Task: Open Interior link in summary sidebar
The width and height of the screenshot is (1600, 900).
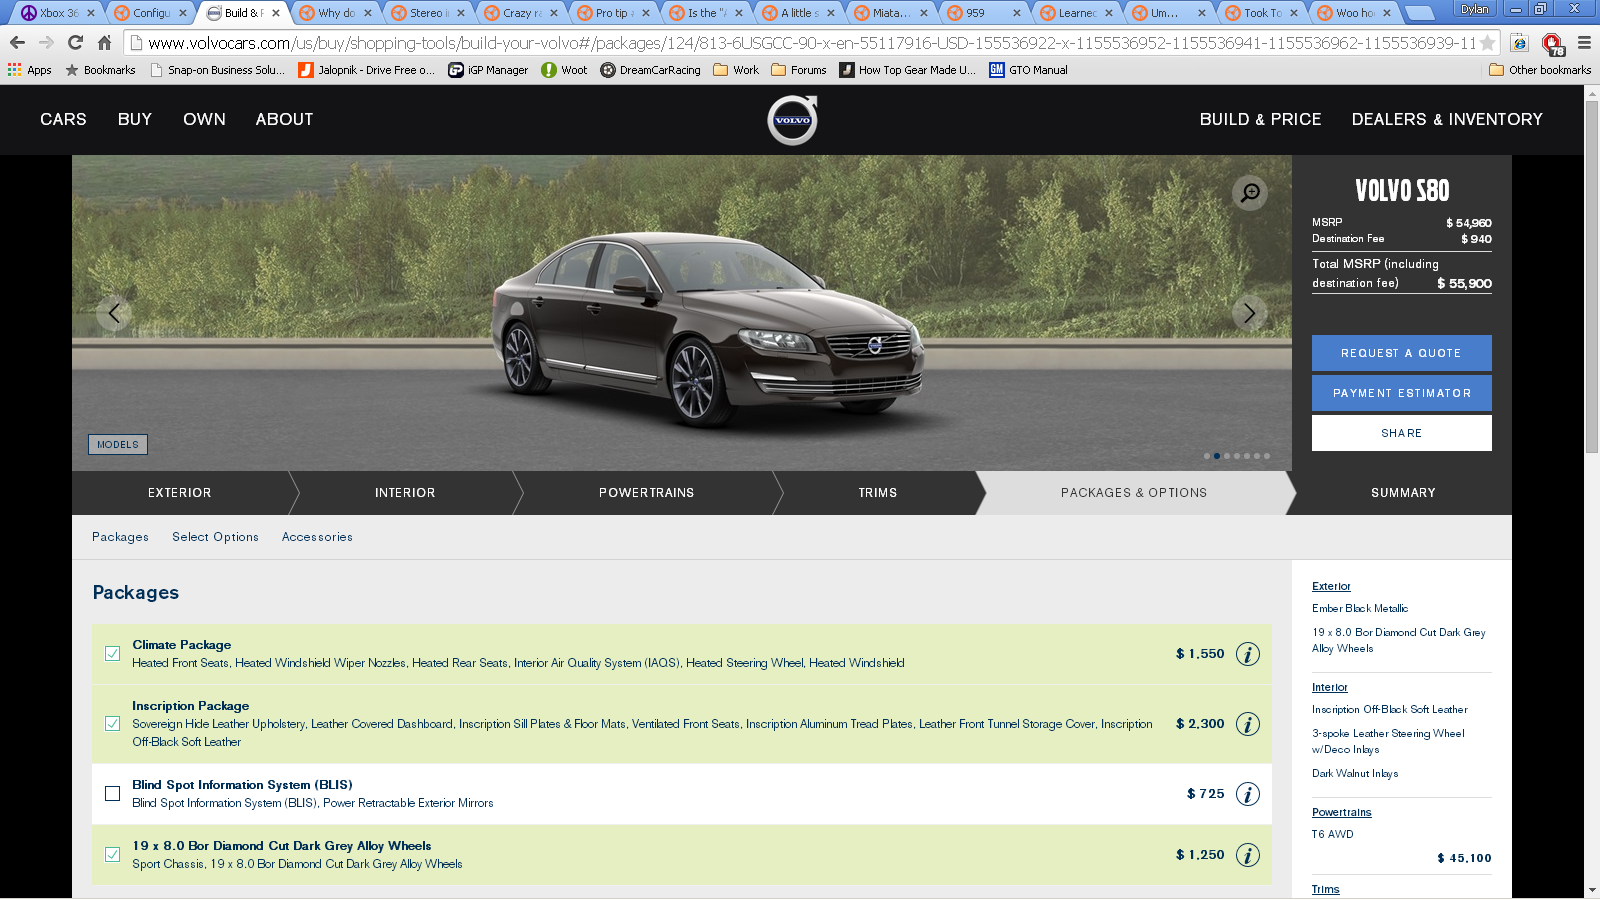Action: tap(1329, 687)
